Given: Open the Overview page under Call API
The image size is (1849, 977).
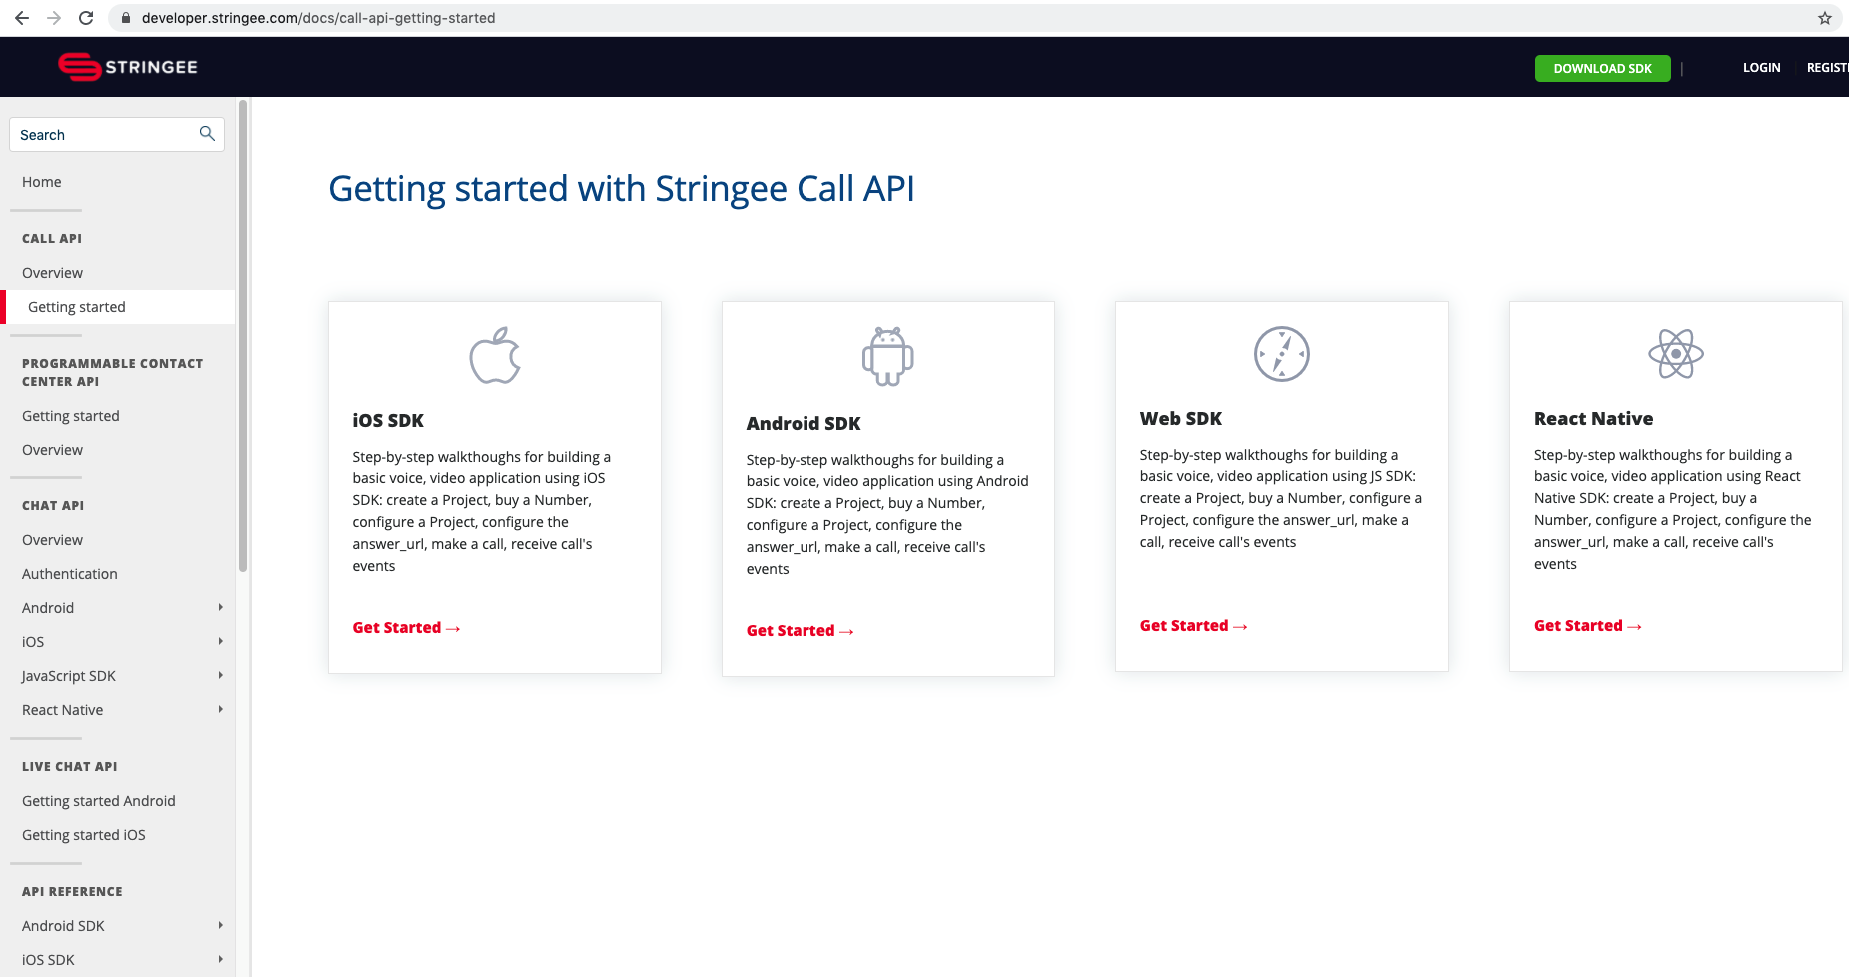Looking at the screenshot, I should [x=52, y=272].
